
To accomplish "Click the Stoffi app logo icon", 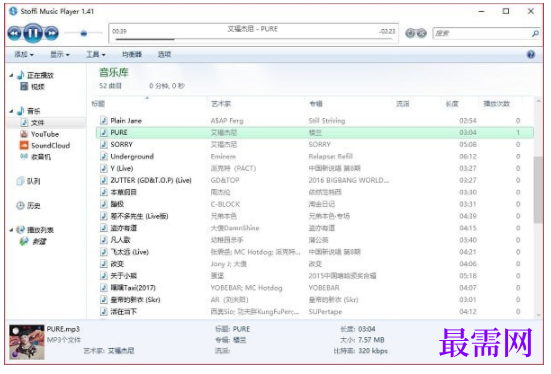I will pos(13,11).
